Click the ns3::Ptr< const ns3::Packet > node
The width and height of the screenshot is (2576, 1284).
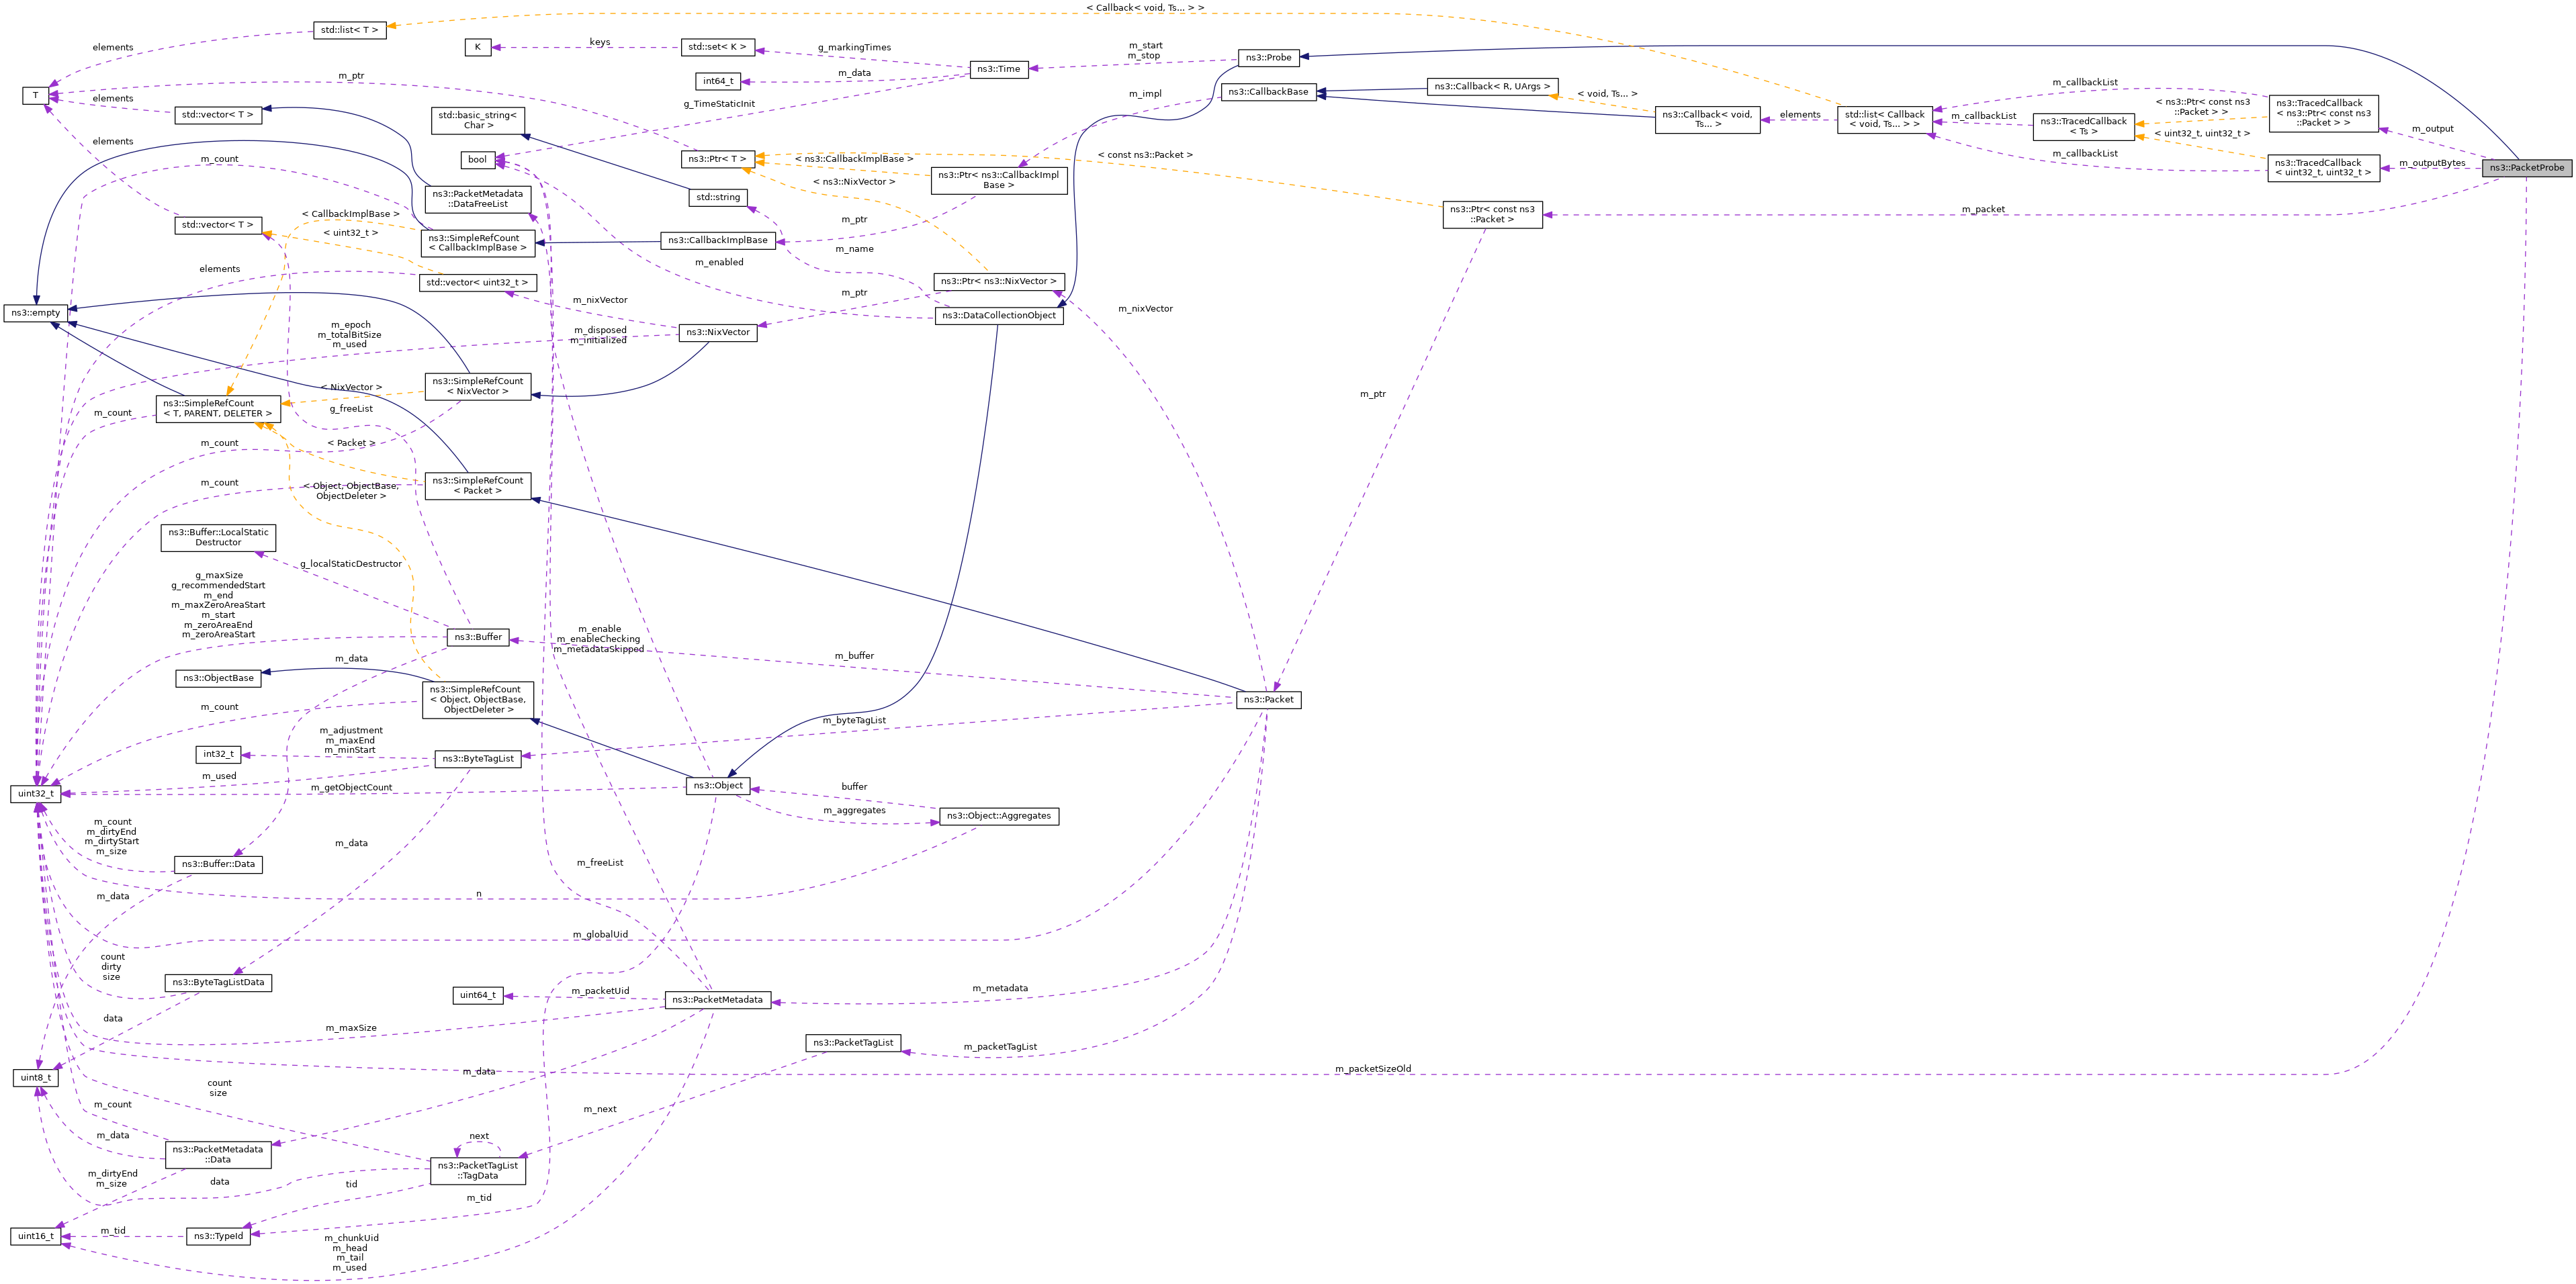click(x=1492, y=215)
